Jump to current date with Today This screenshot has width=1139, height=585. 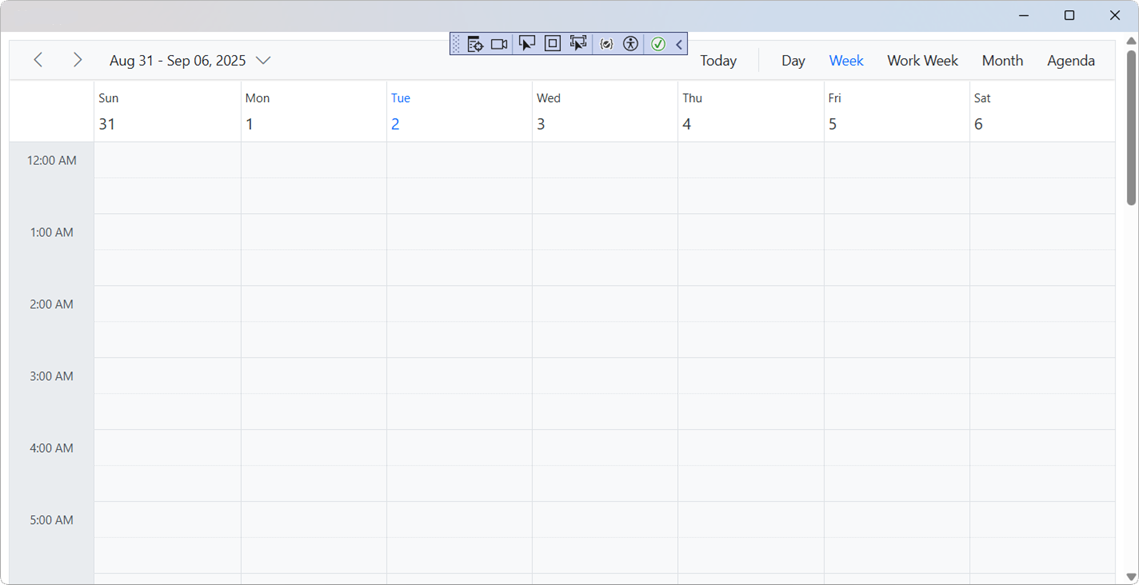point(718,60)
